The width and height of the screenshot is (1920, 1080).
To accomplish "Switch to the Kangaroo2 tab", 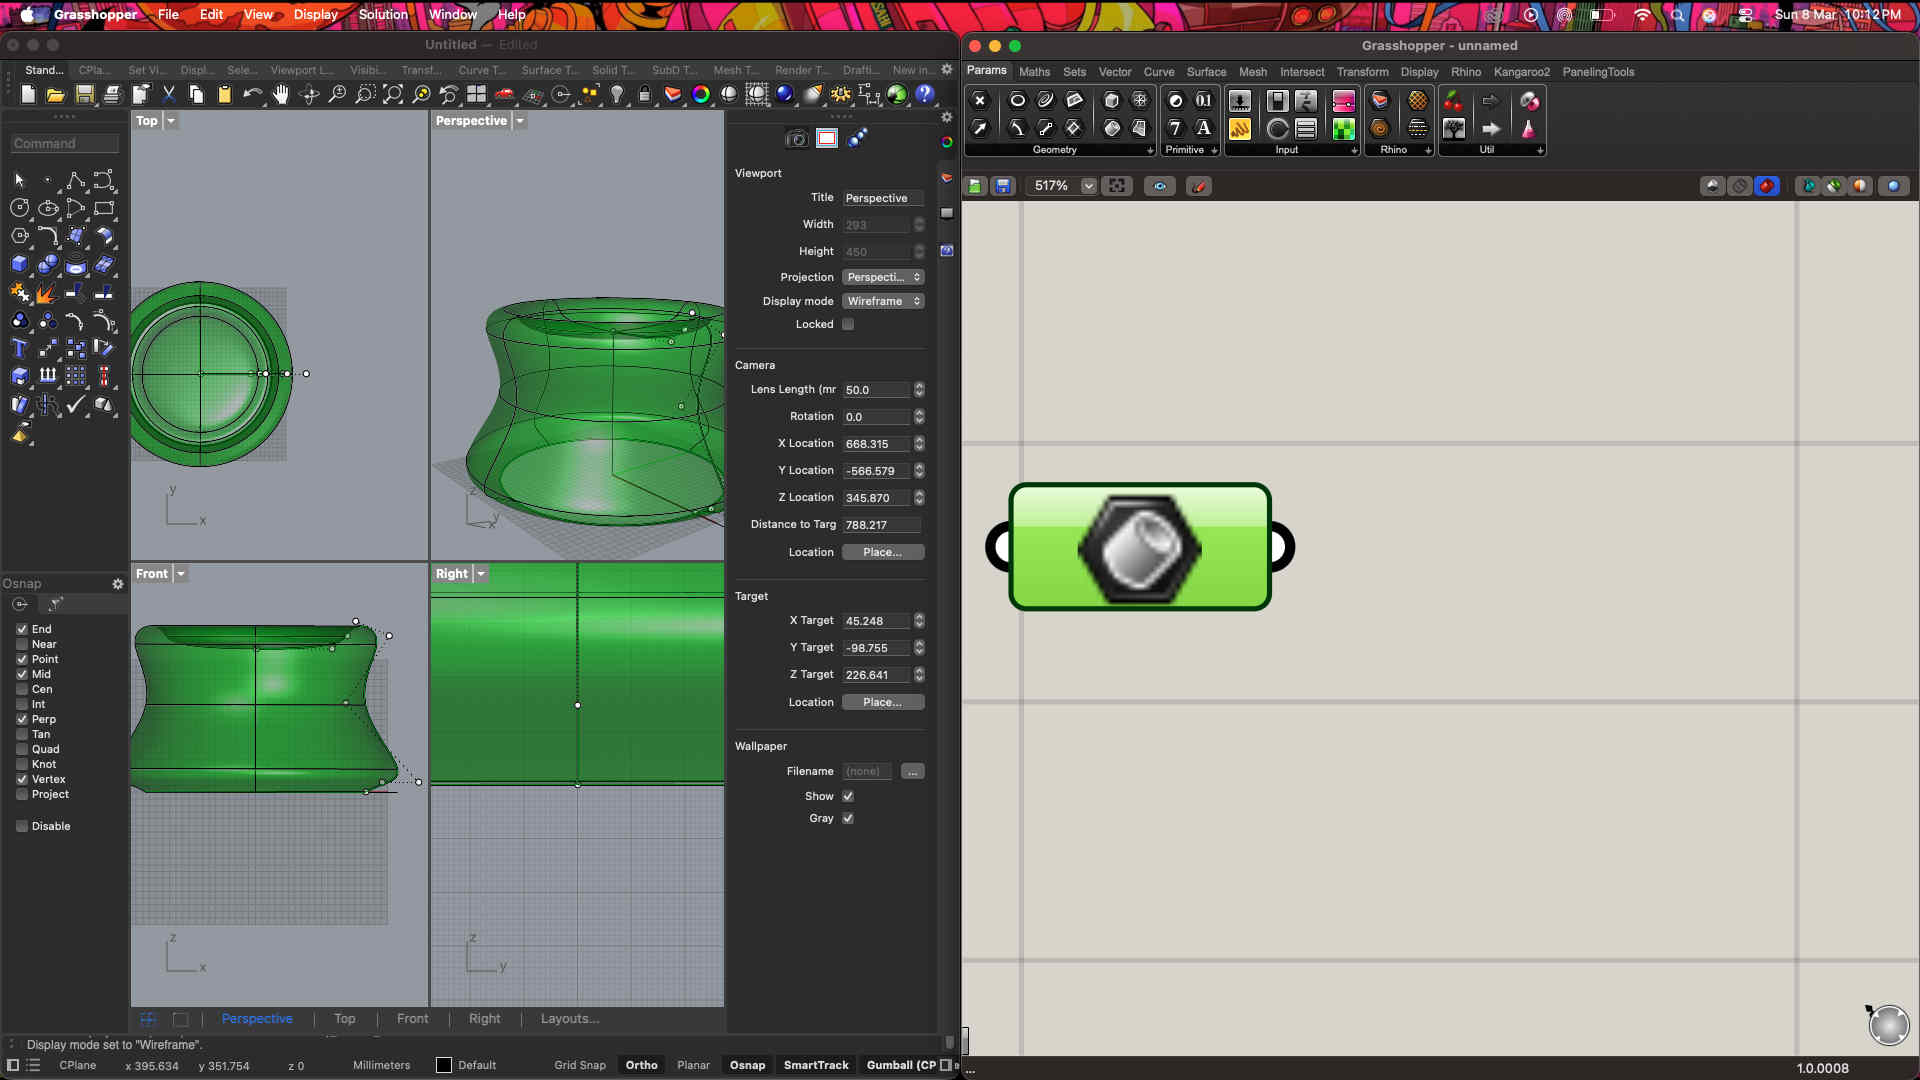I will tap(1521, 72).
